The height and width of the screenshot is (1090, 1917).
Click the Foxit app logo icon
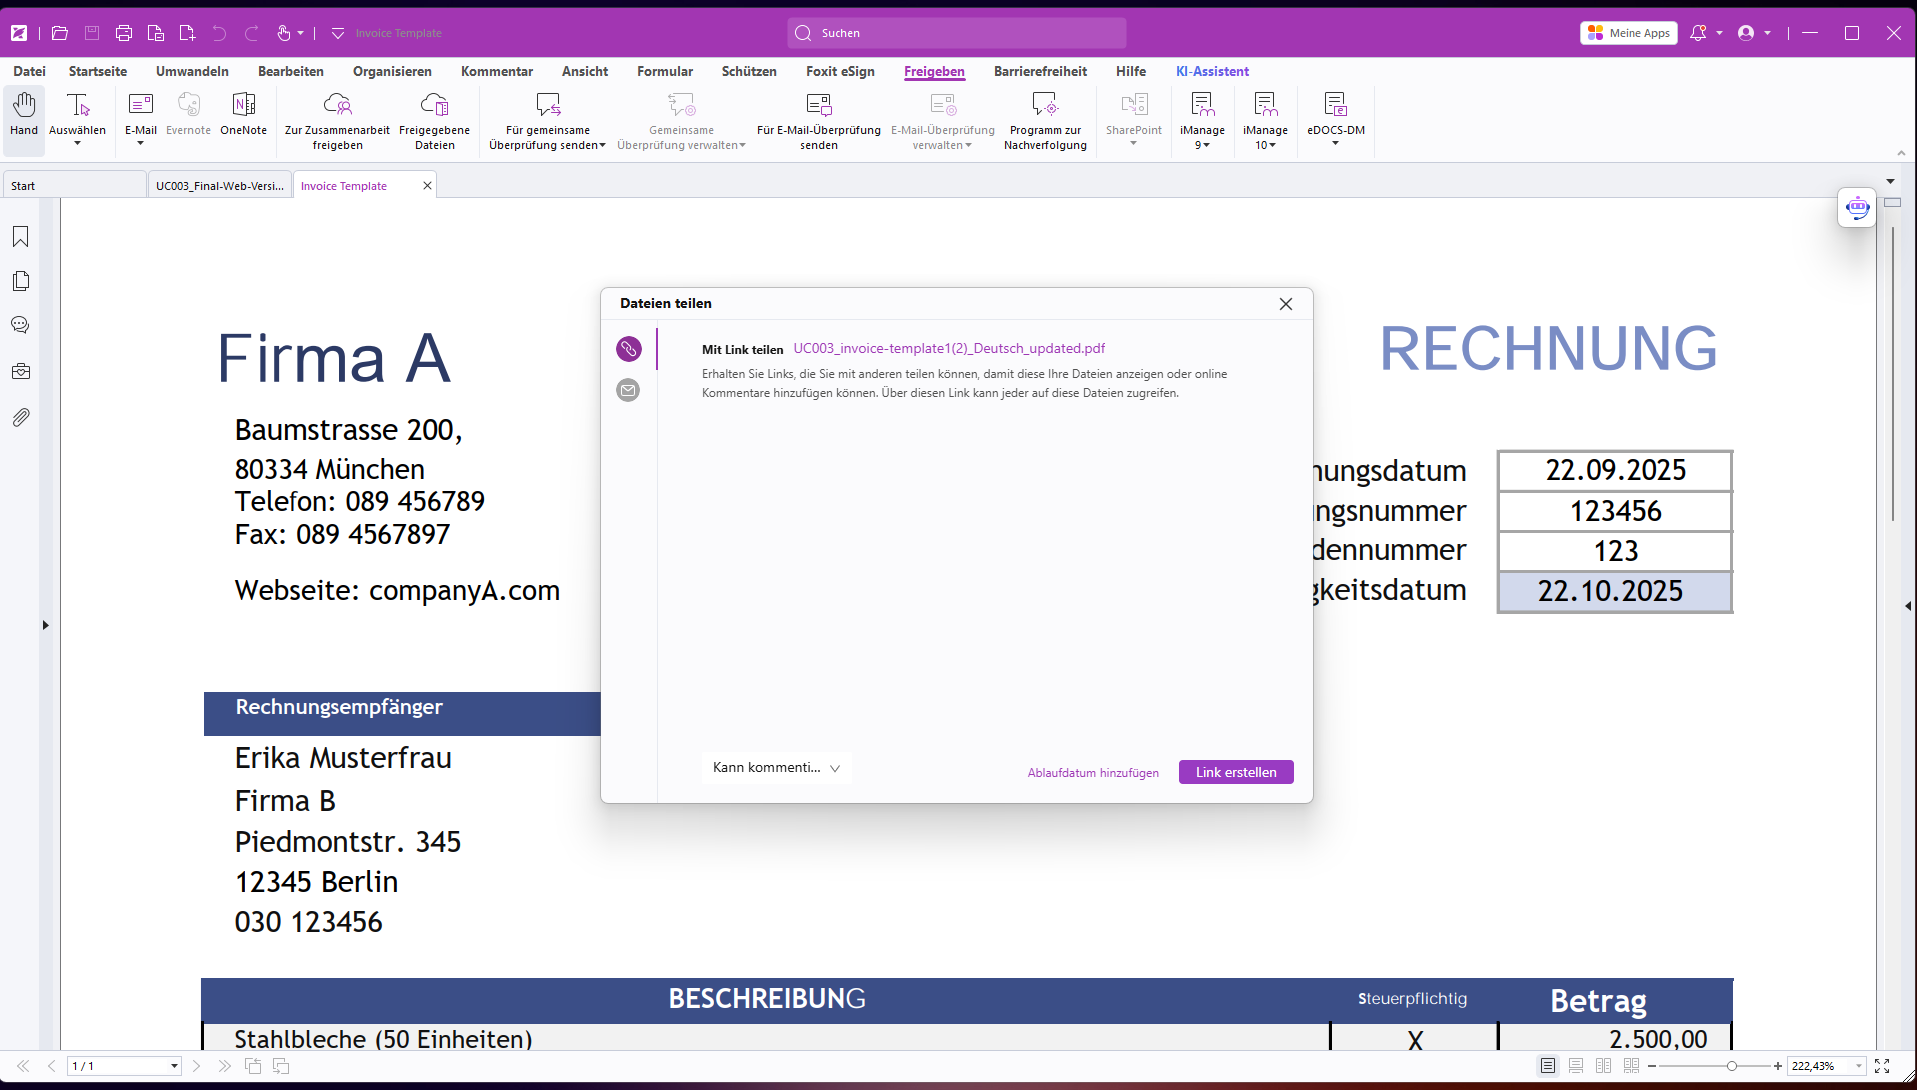(19, 33)
